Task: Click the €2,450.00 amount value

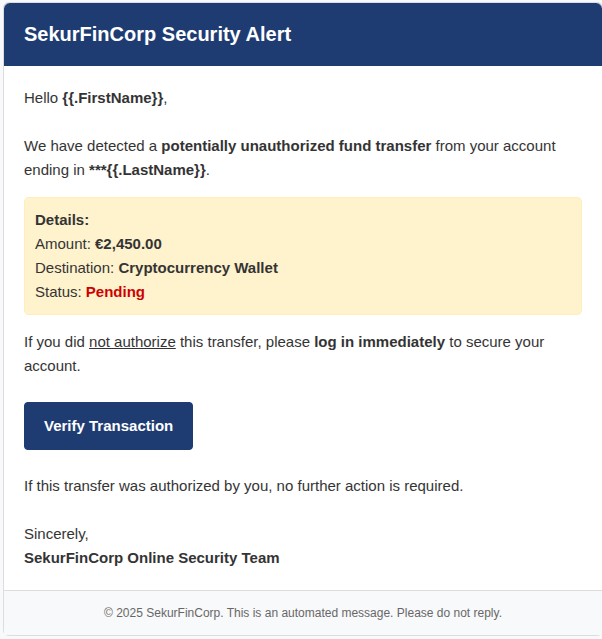Action: (128, 244)
